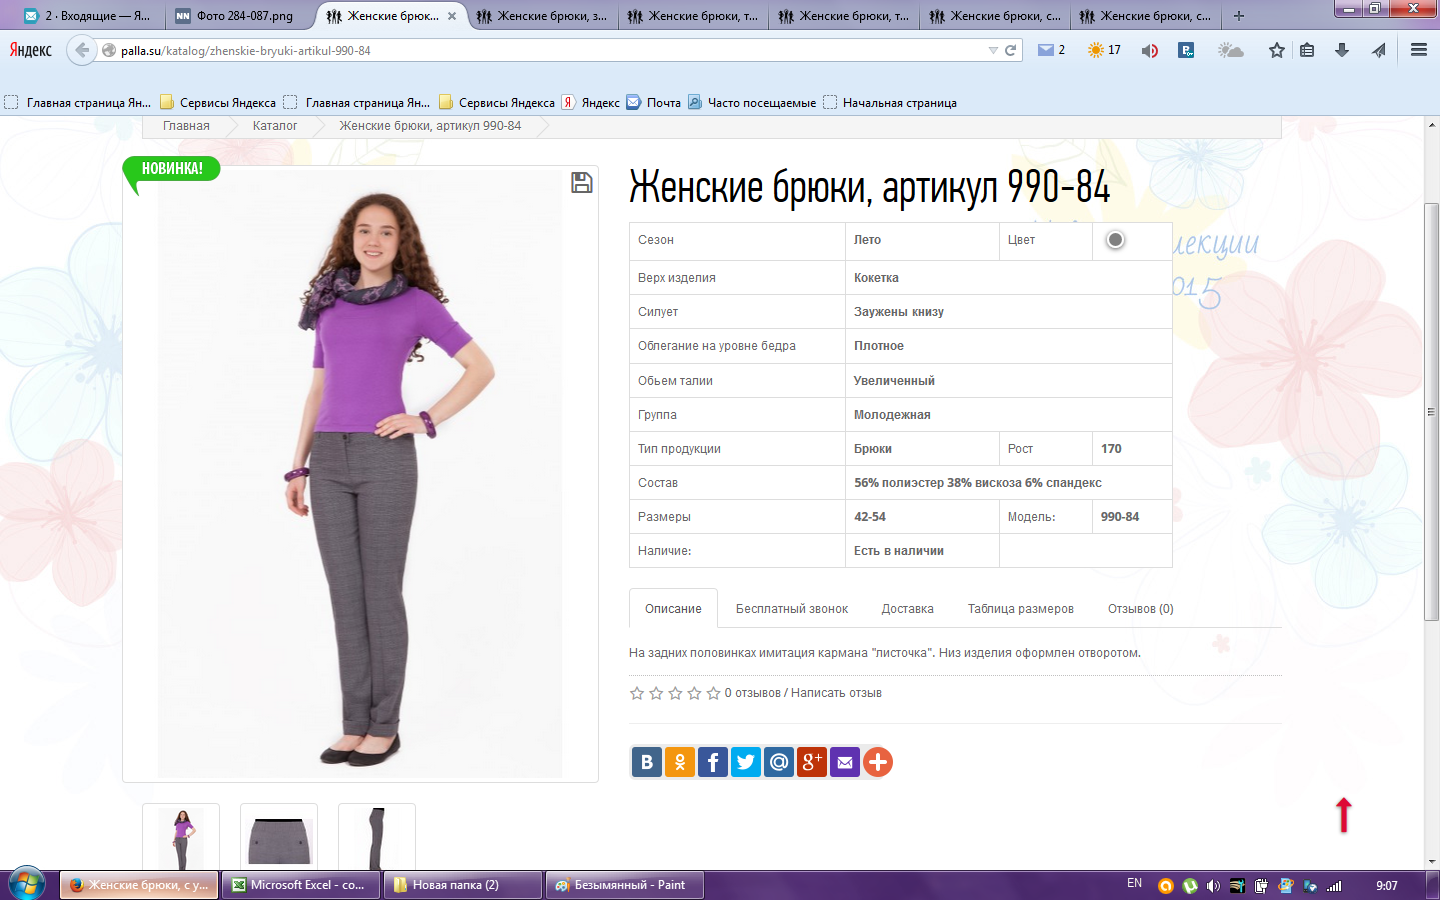This screenshot has width=1440, height=900.
Task: Click the Яндекс bookmark in bookmarks bar
Action: [591, 102]
